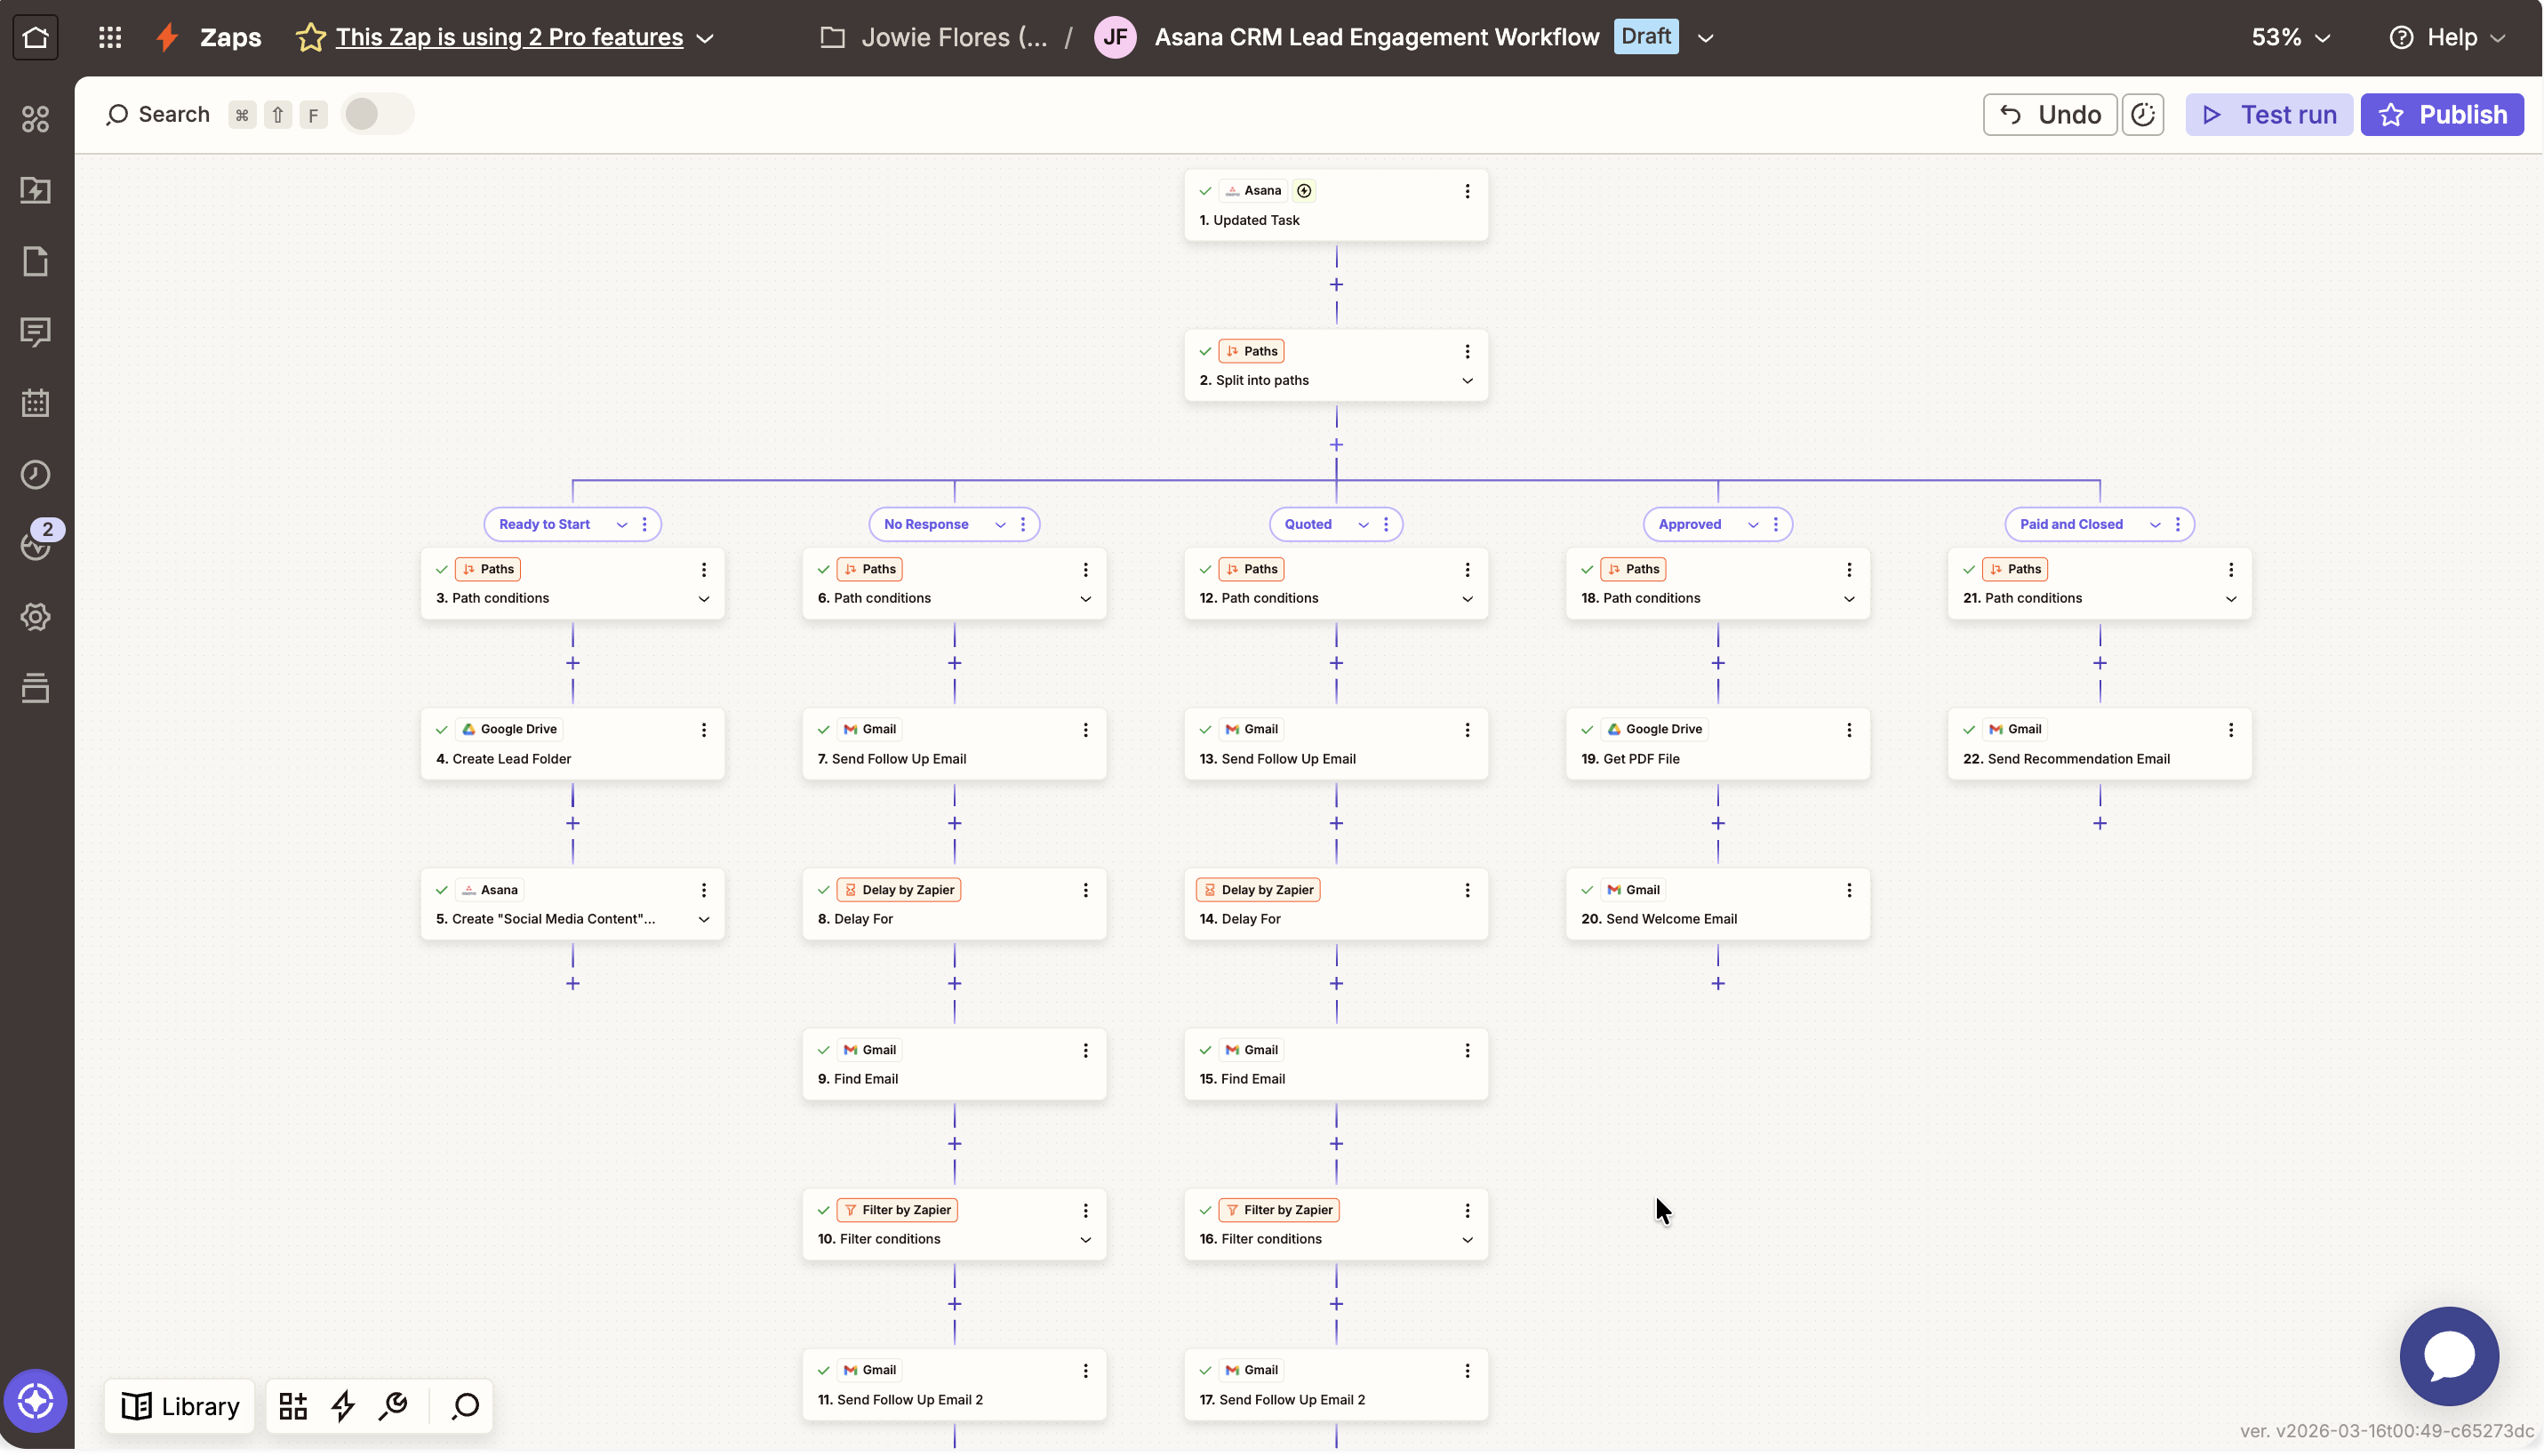Click the history clock icon in left sidebar

pos(35,475)
